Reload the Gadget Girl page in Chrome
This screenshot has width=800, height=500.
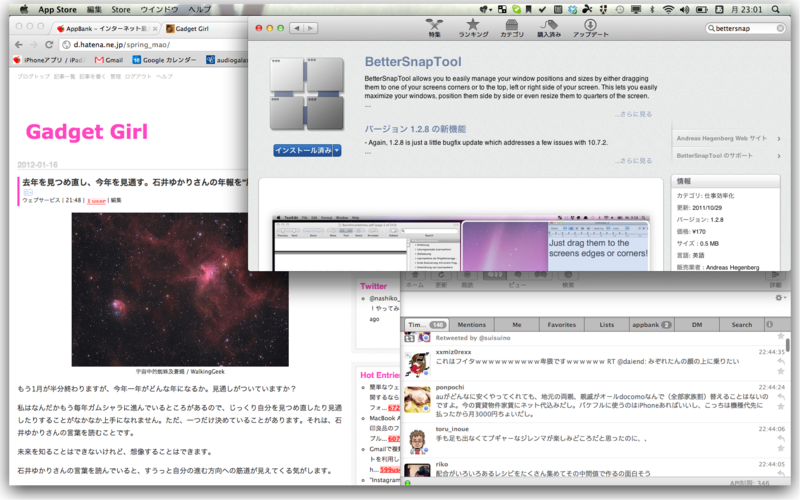click(x=49, y=44)
